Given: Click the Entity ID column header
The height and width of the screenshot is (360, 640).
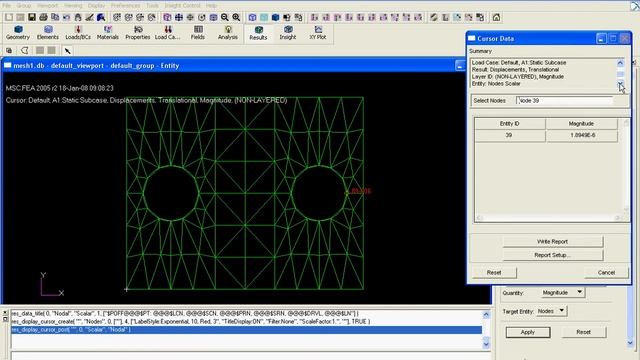Looking at the screenshot, I should point(510,124).
